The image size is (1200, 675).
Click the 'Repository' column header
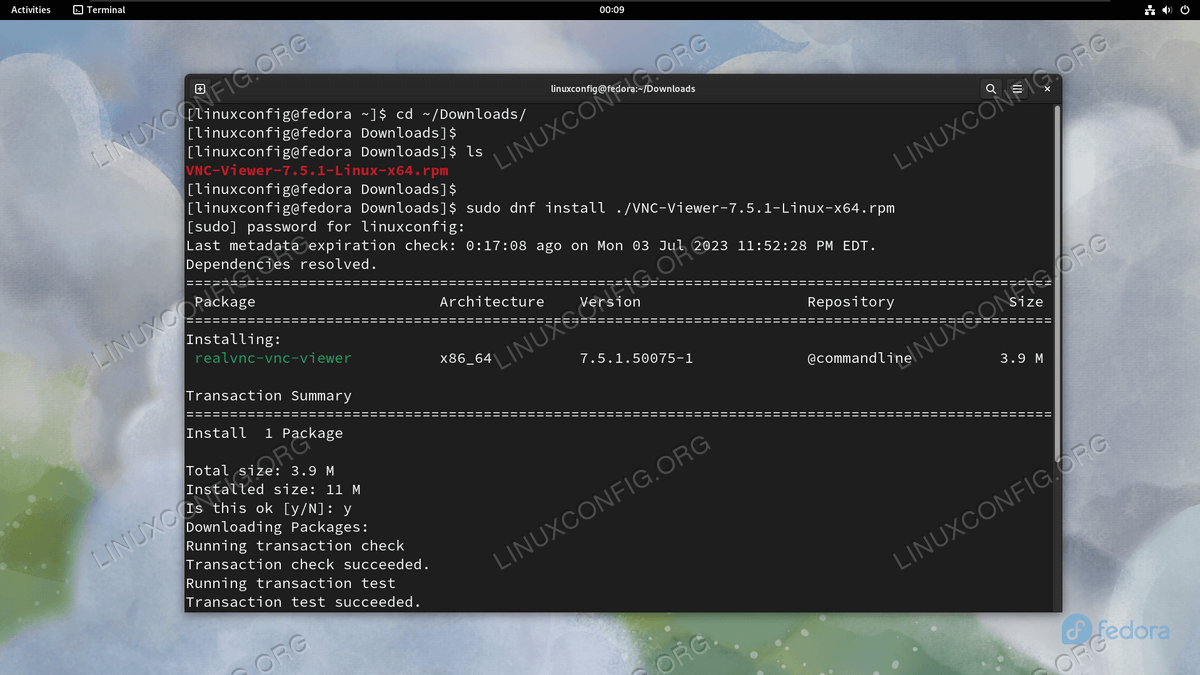point(851,302)
